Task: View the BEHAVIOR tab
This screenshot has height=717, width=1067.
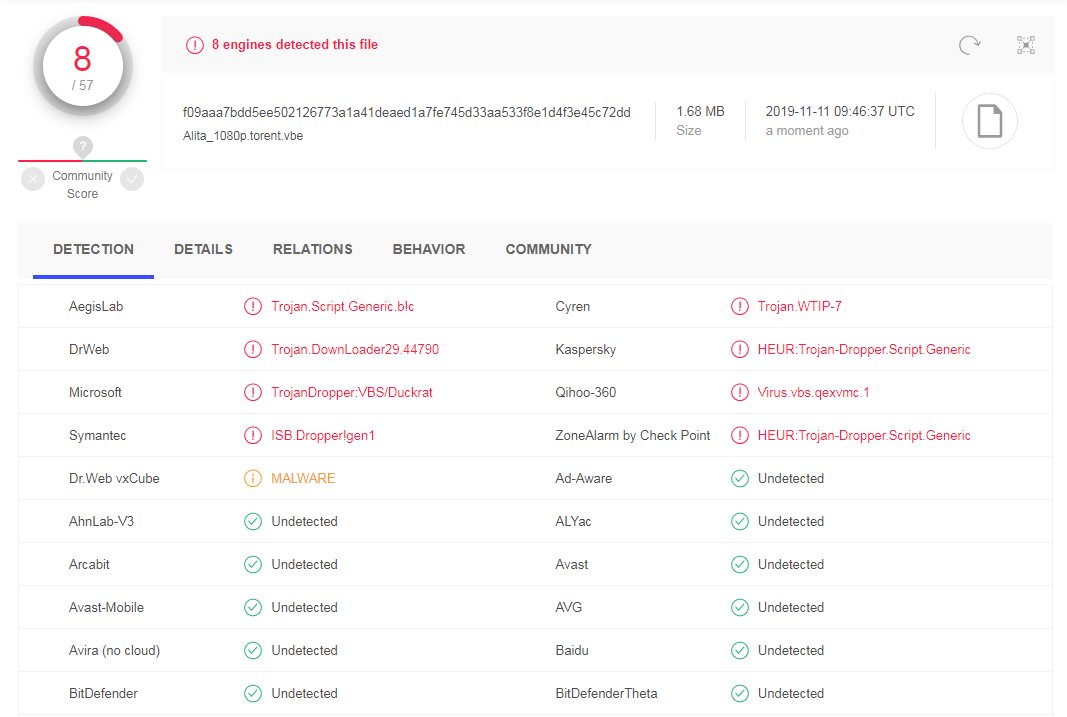Action: coord(428,250)
